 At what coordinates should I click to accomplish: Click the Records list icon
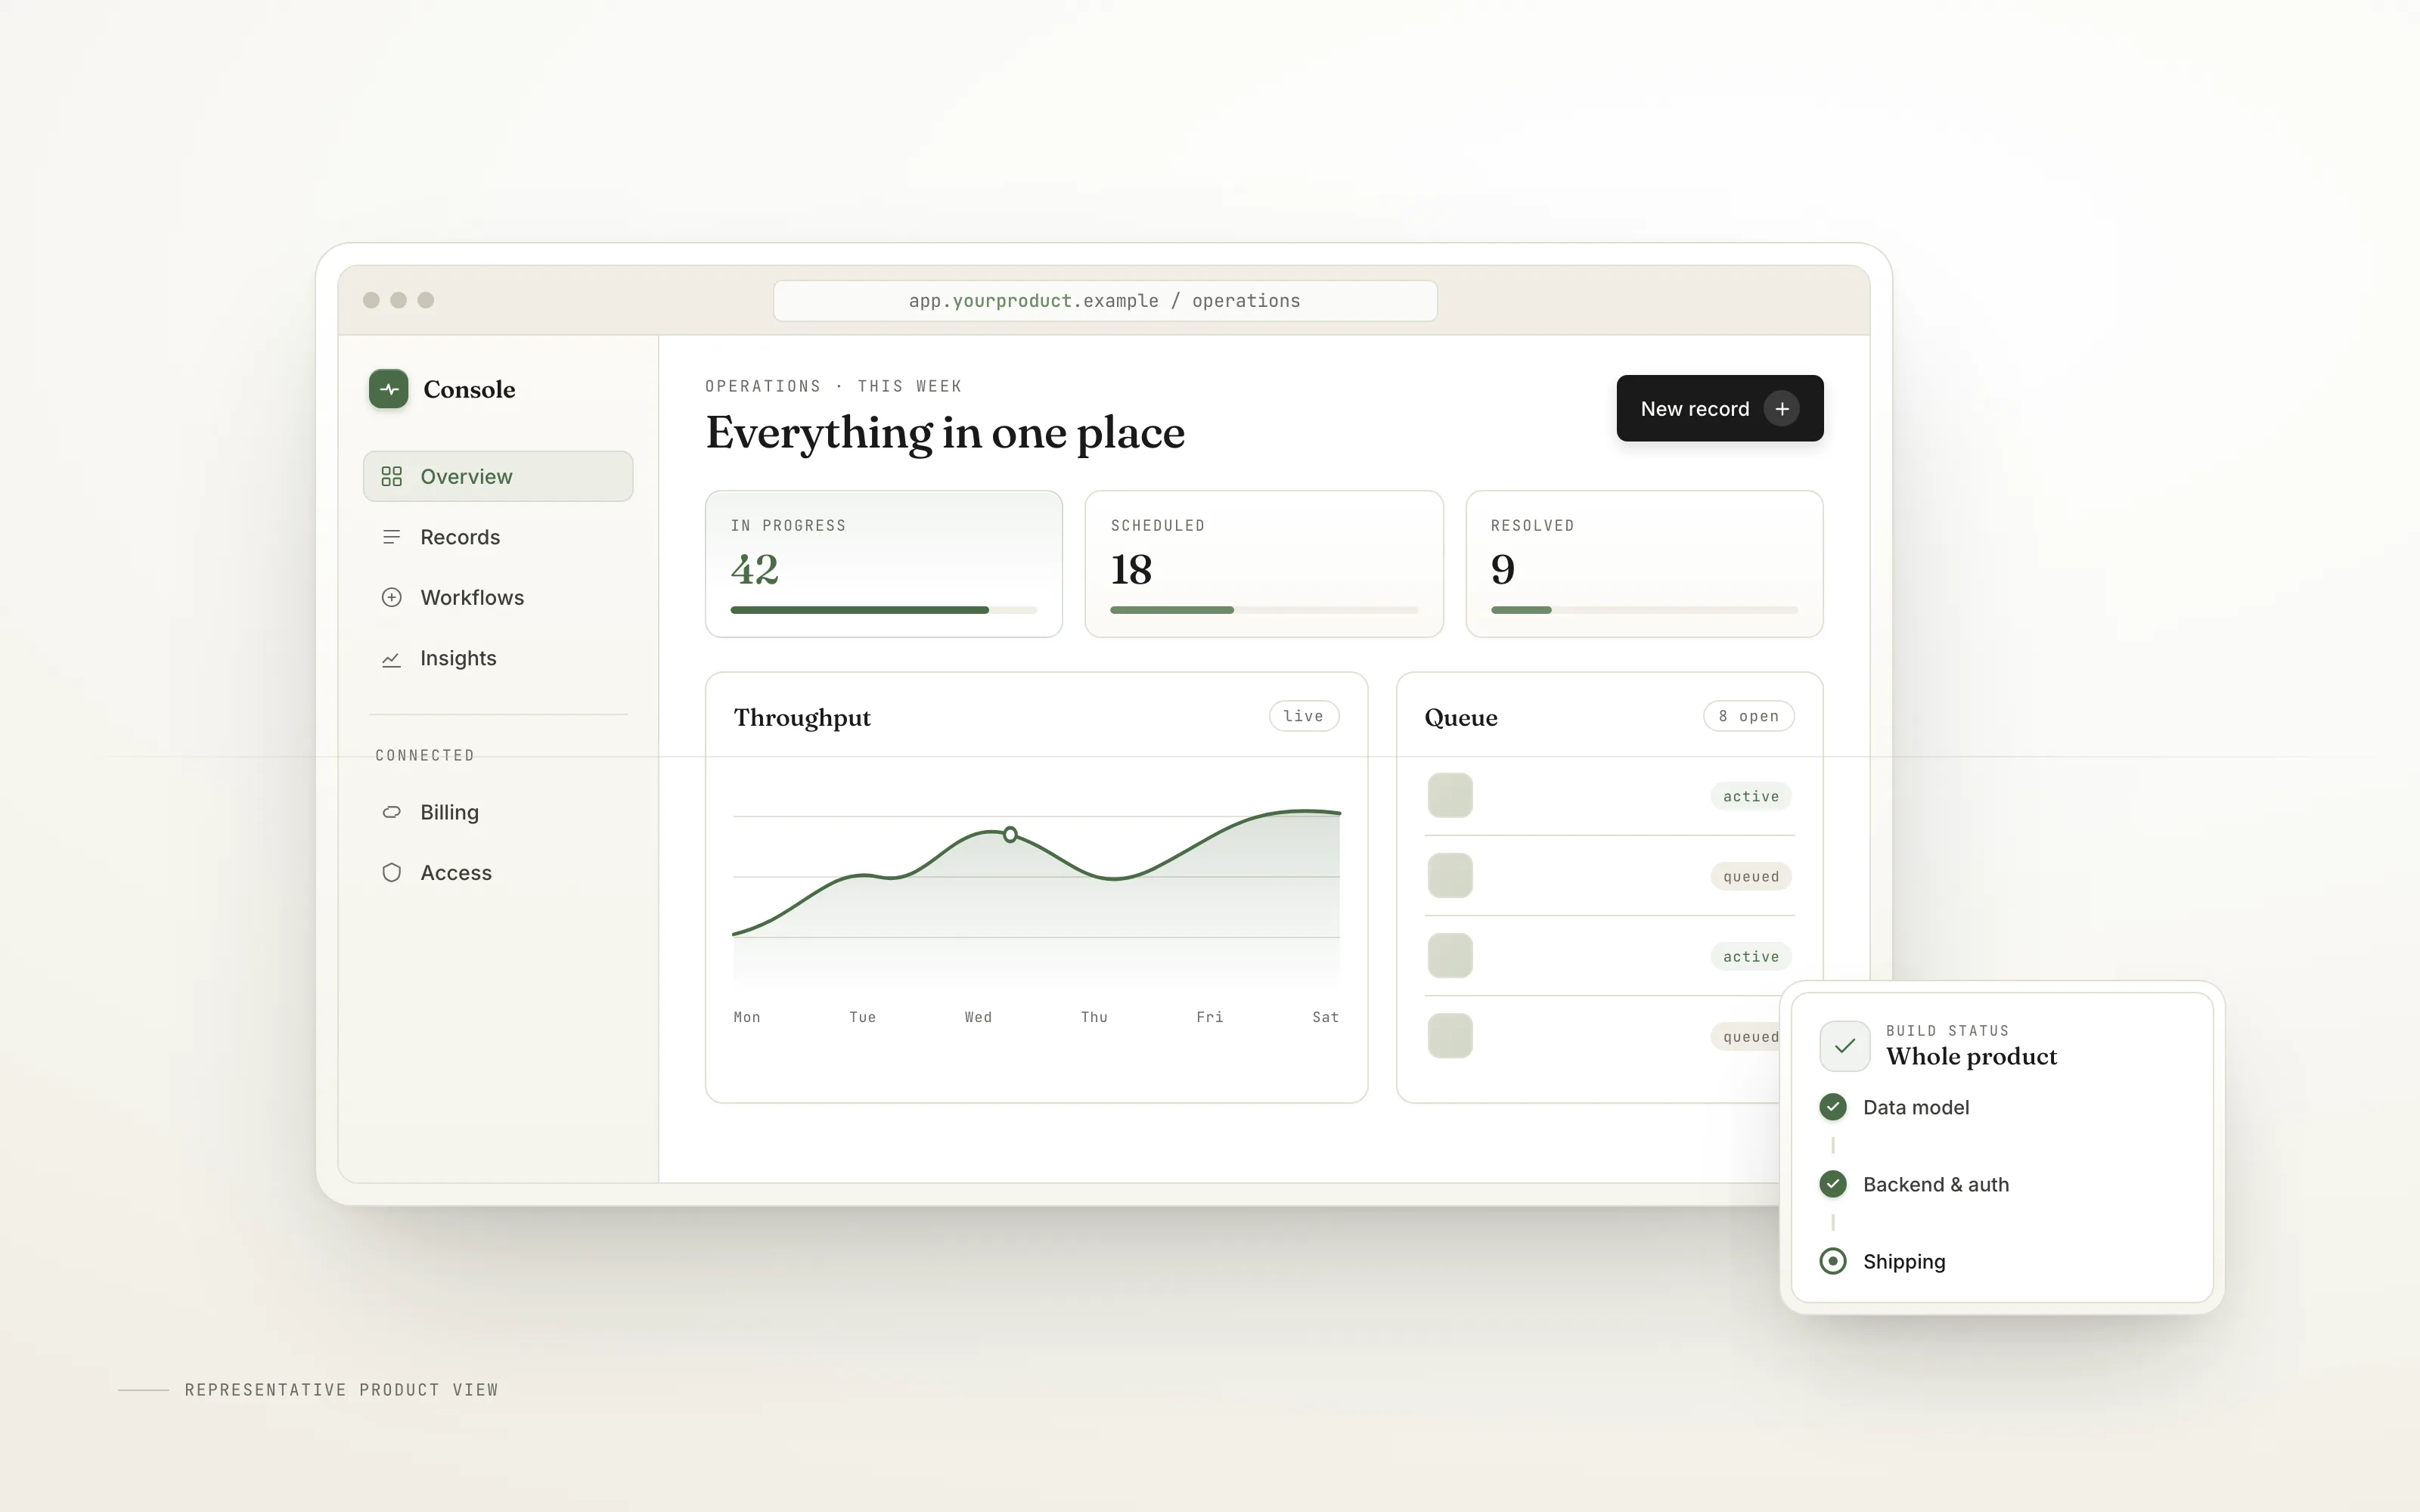[x=392, y=537]
